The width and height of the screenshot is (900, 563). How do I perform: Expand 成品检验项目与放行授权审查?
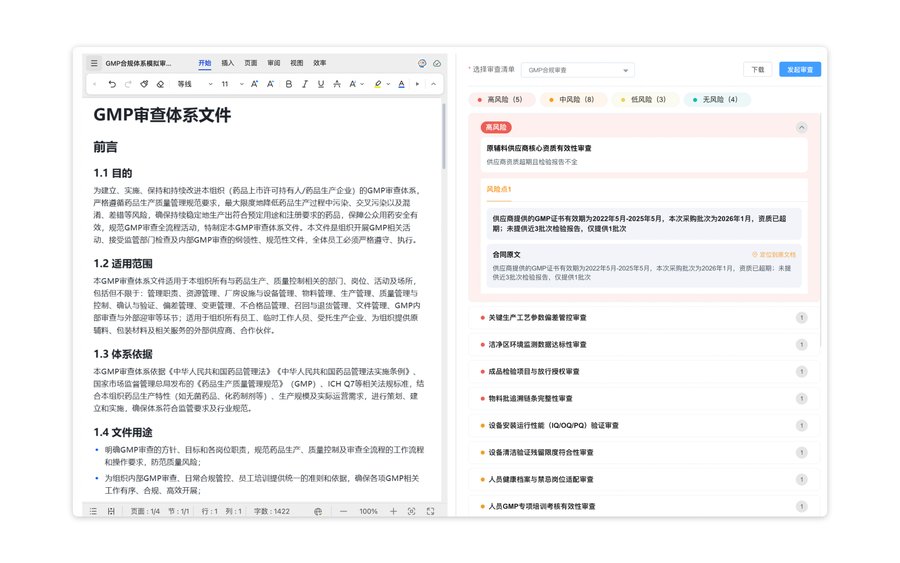point(643,371)
